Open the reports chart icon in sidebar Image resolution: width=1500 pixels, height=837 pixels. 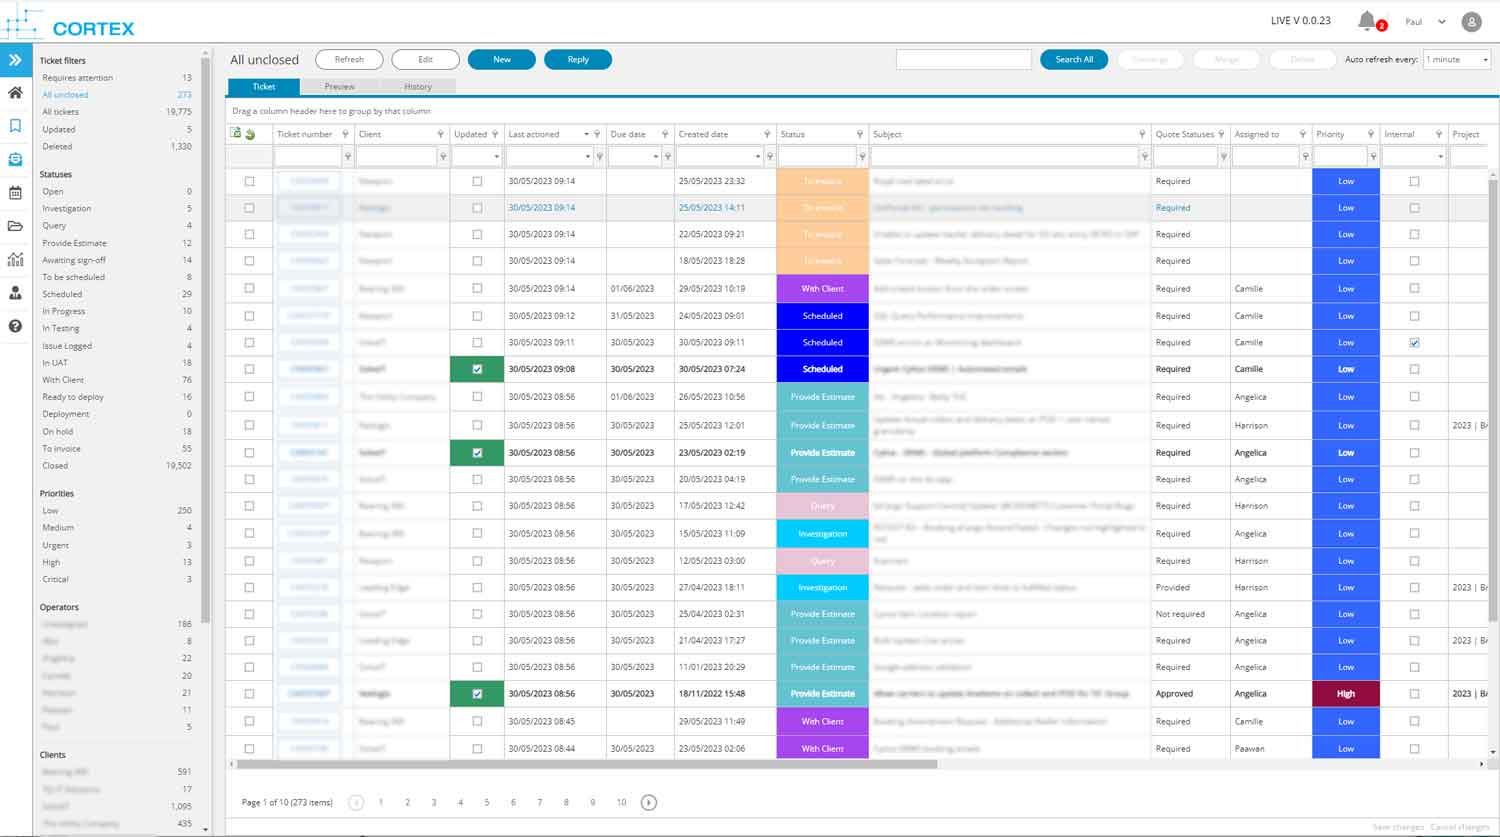tap(15, 260)
